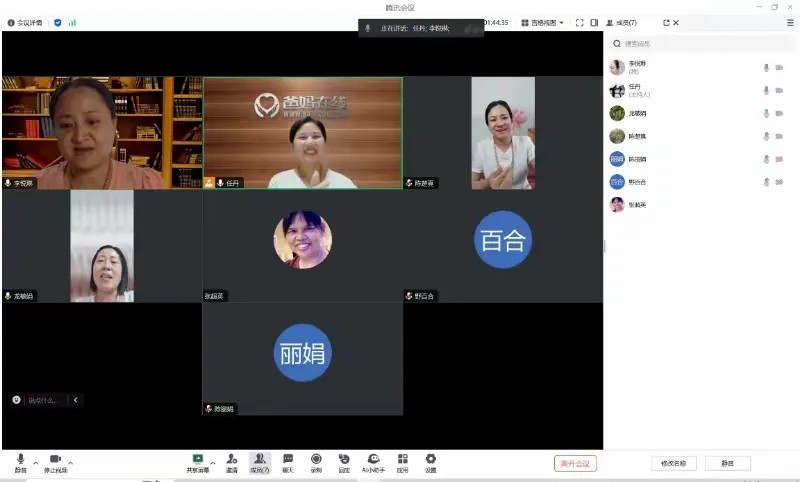Click the member search field

700,44
